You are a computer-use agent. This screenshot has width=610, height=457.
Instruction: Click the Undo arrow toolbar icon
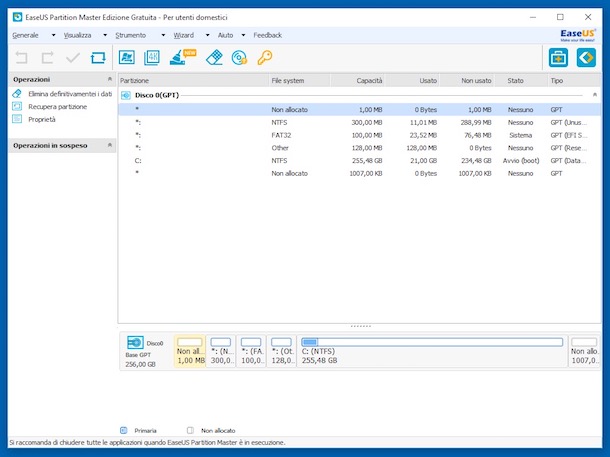(21, 58)
